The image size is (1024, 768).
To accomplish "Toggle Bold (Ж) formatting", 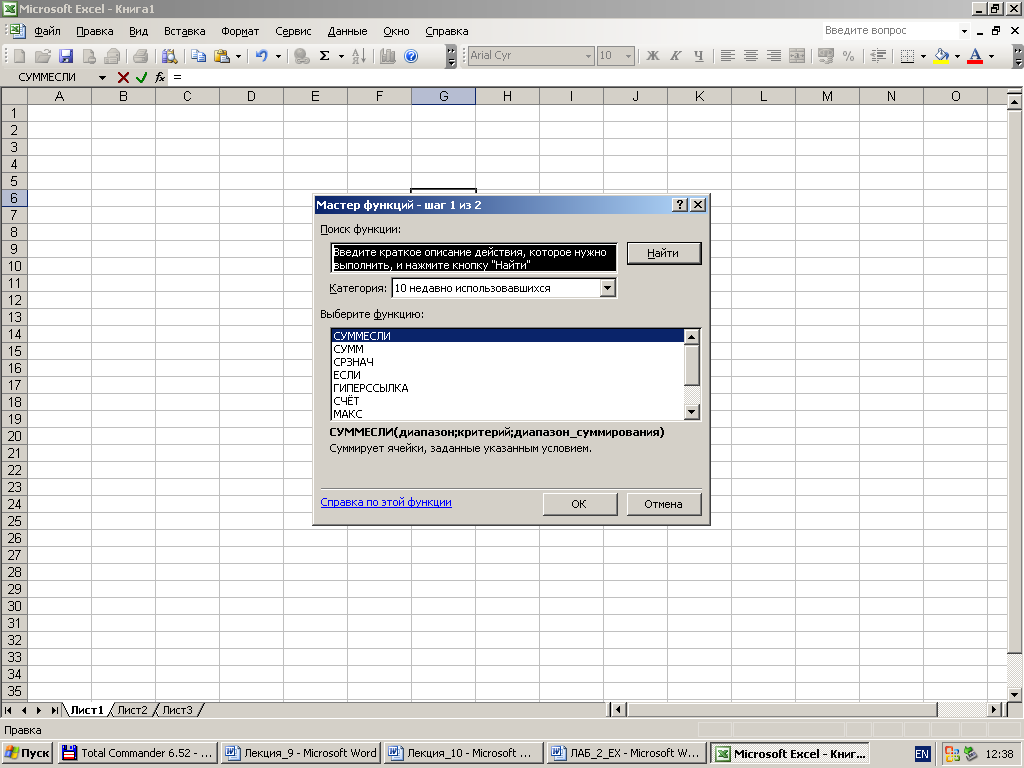I will 652,56.
